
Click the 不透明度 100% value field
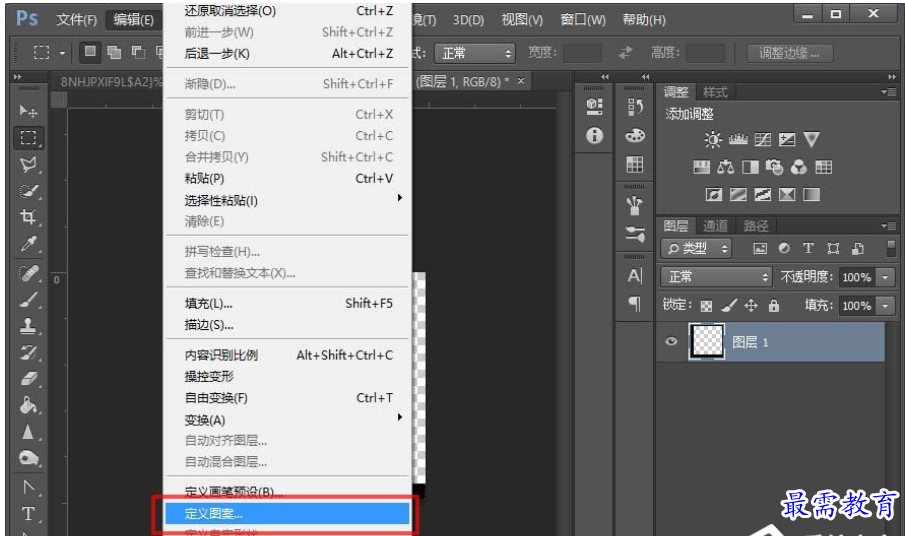pyautogui.click(x=857, y=277)
